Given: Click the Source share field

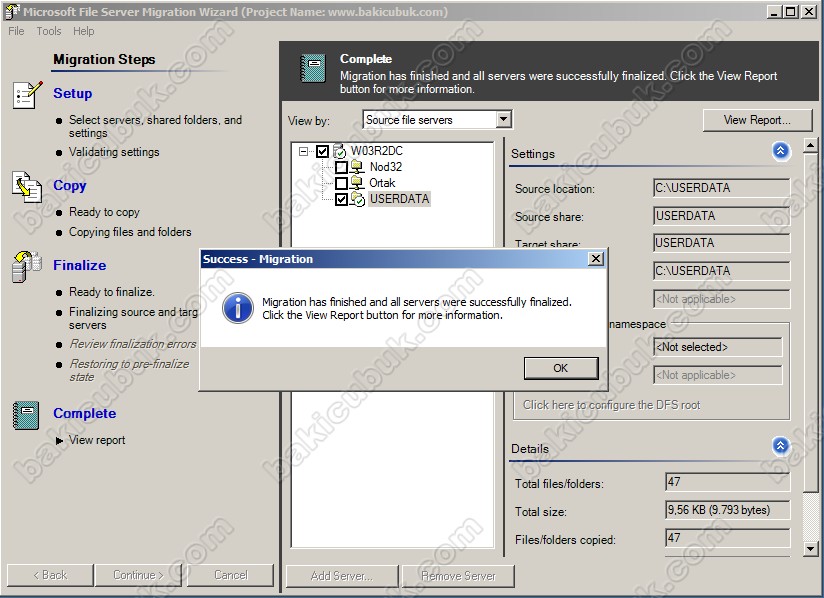Looking at the screenshot, I should click(x=722, y=215).
